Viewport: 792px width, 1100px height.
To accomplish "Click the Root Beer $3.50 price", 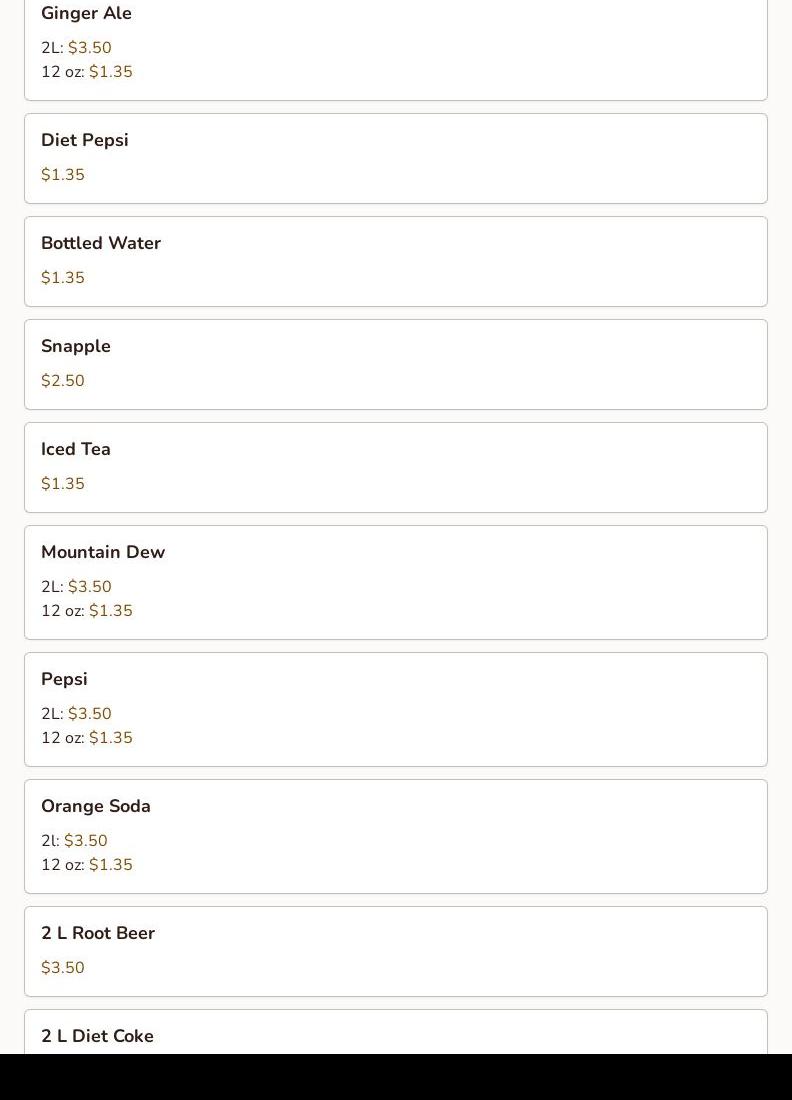I will point(63,968).
